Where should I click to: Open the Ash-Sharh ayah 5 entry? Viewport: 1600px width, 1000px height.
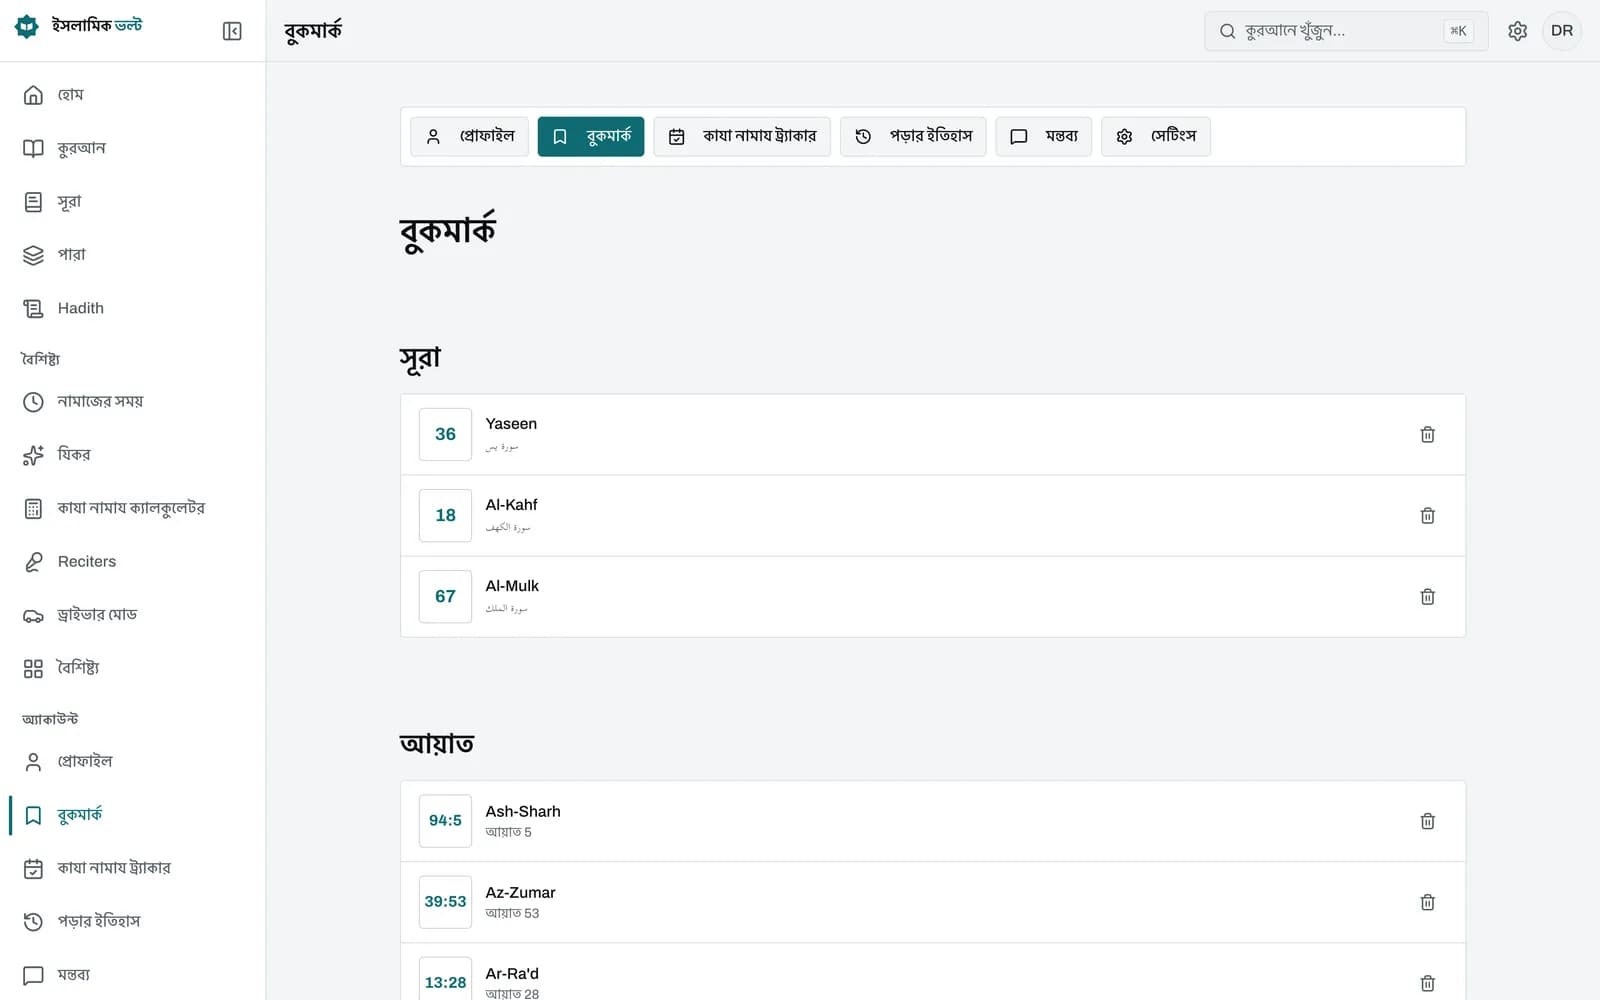coord(933,821)
